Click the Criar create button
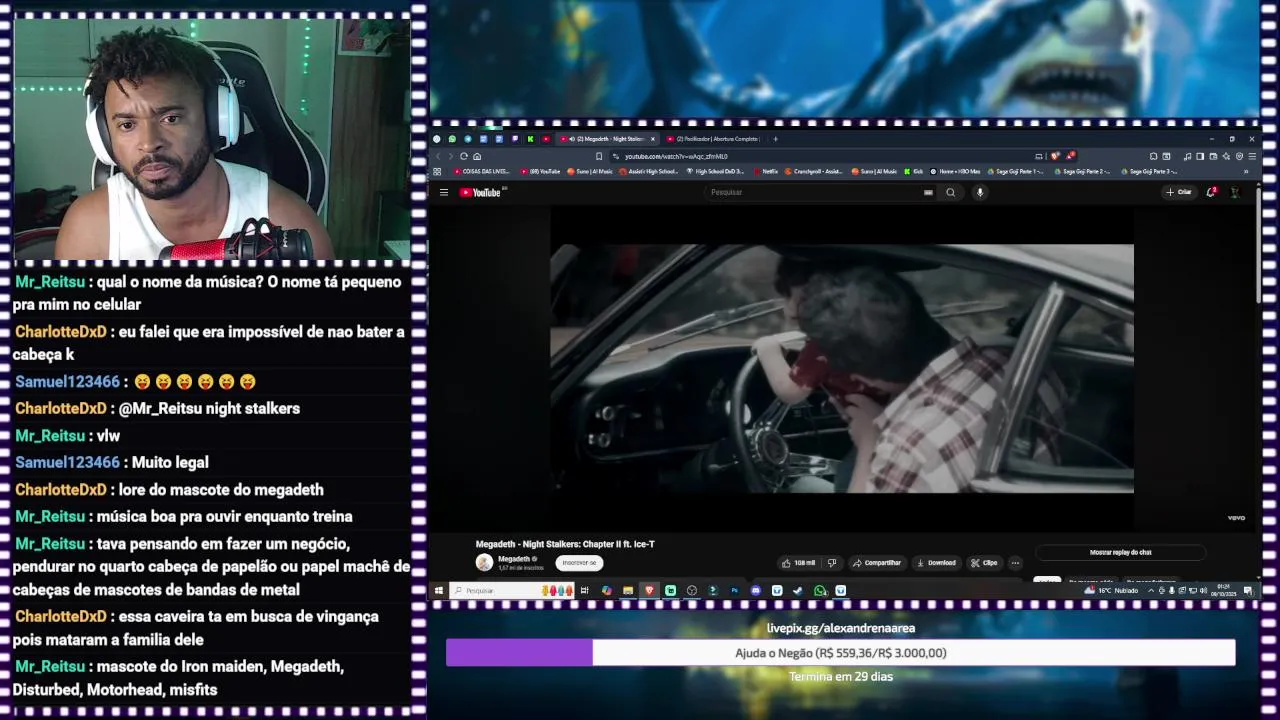 pos(1180,192)
